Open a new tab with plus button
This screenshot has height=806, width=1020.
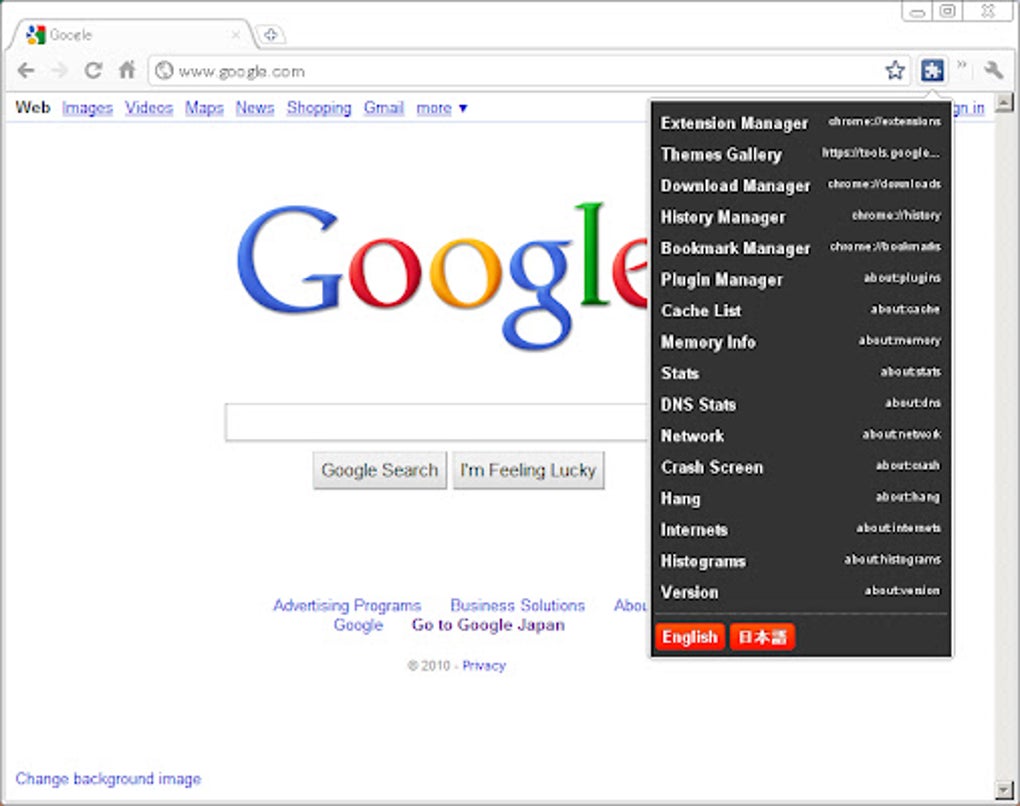click(x=271, y=34)
